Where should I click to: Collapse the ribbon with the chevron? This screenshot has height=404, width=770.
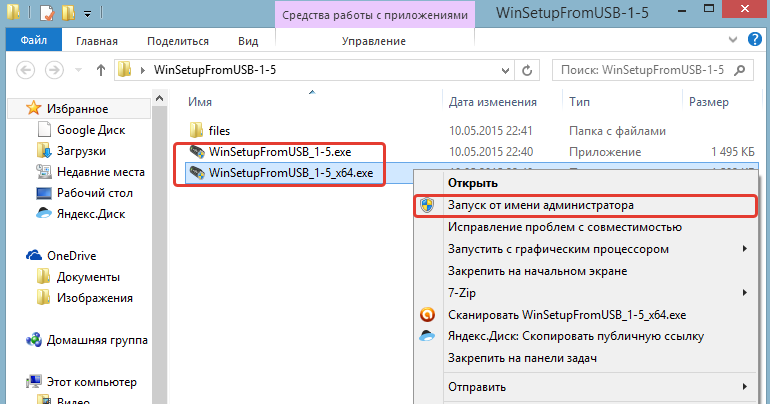pyautogui.click(x=733, y=40)
